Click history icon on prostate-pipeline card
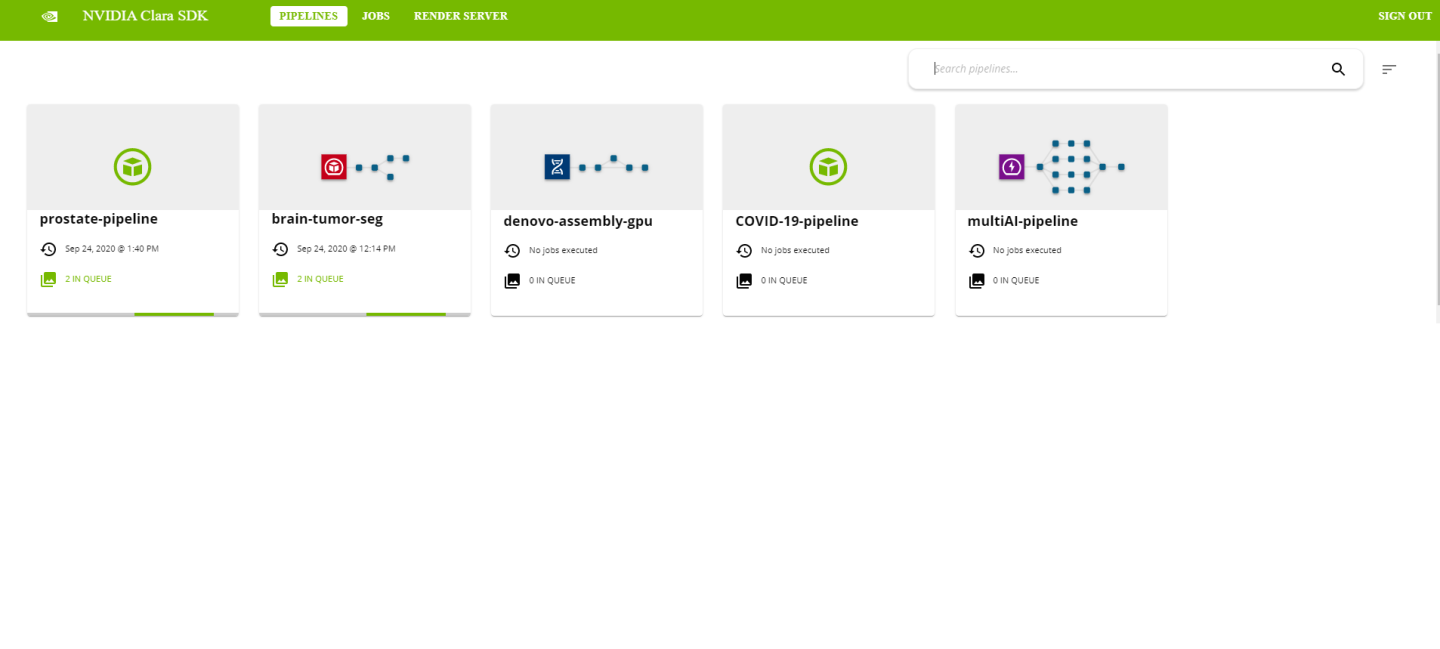Screen dimensions: 1440x649 (x=48, y=249)
